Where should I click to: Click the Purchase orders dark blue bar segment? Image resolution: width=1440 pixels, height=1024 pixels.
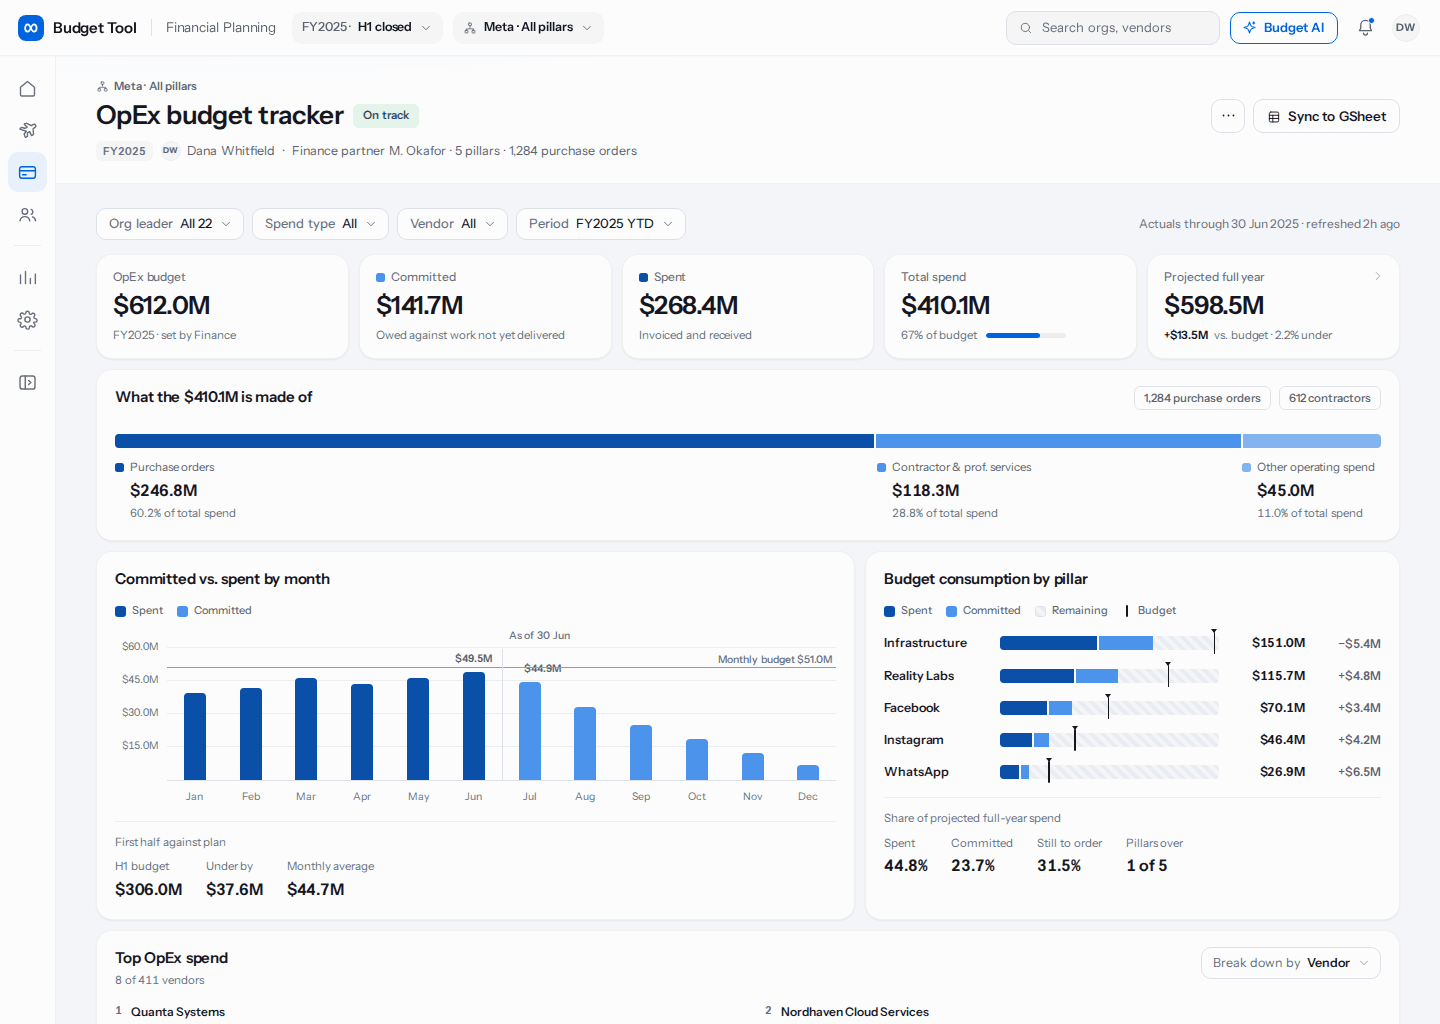[494, 441]
